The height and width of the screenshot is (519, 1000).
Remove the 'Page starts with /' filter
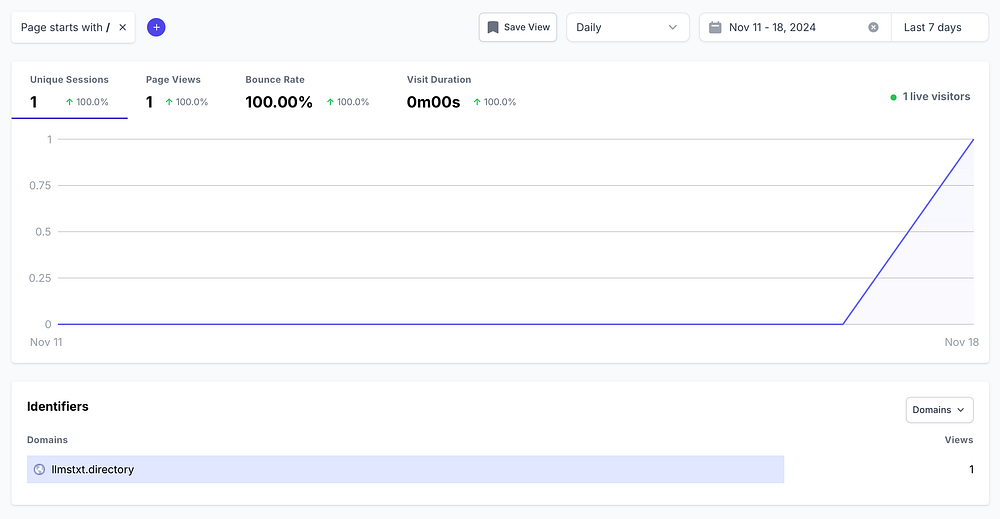coord(122,27)
